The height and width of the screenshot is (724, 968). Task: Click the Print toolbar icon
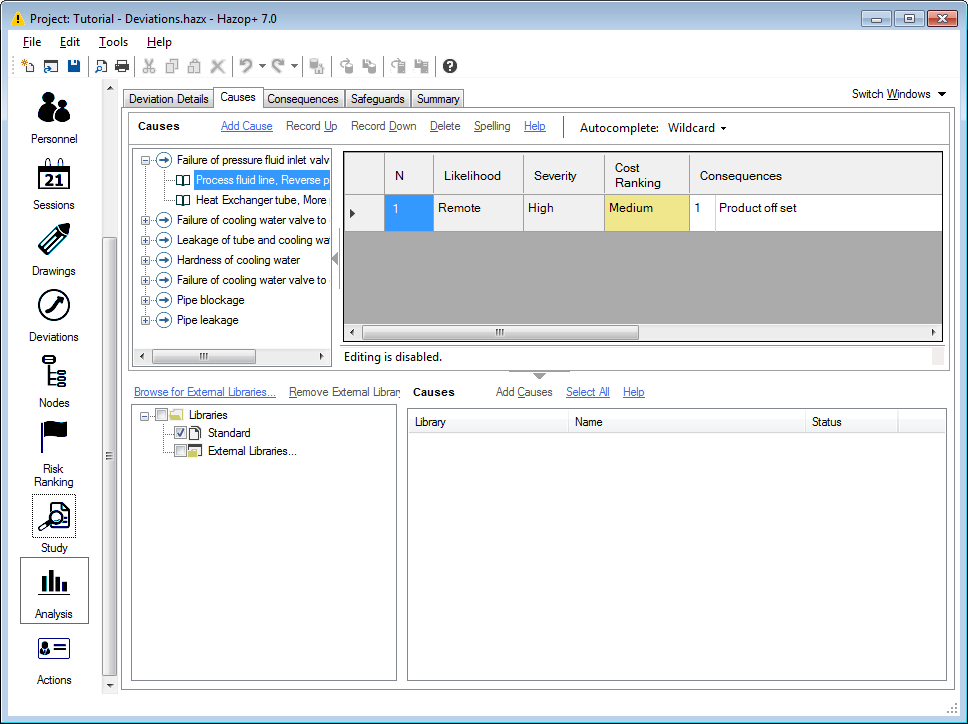tap(122, 66)
